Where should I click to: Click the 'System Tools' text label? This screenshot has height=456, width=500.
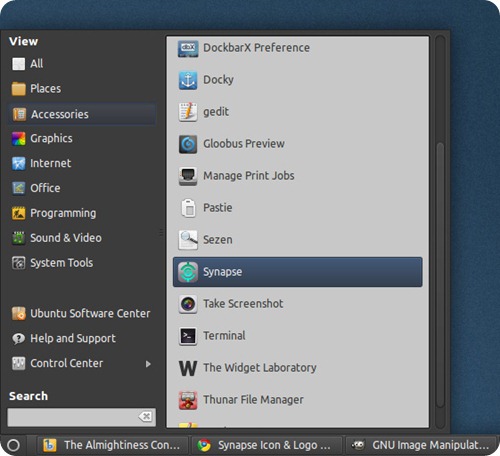[x=62, y=263]
